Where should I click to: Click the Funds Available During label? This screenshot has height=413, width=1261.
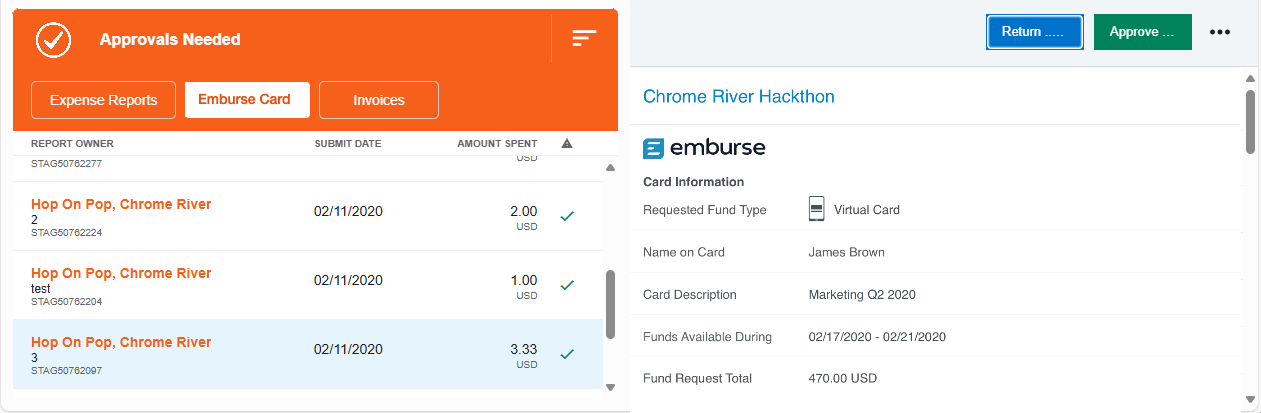pyautogui.click(x=707, y=336)
